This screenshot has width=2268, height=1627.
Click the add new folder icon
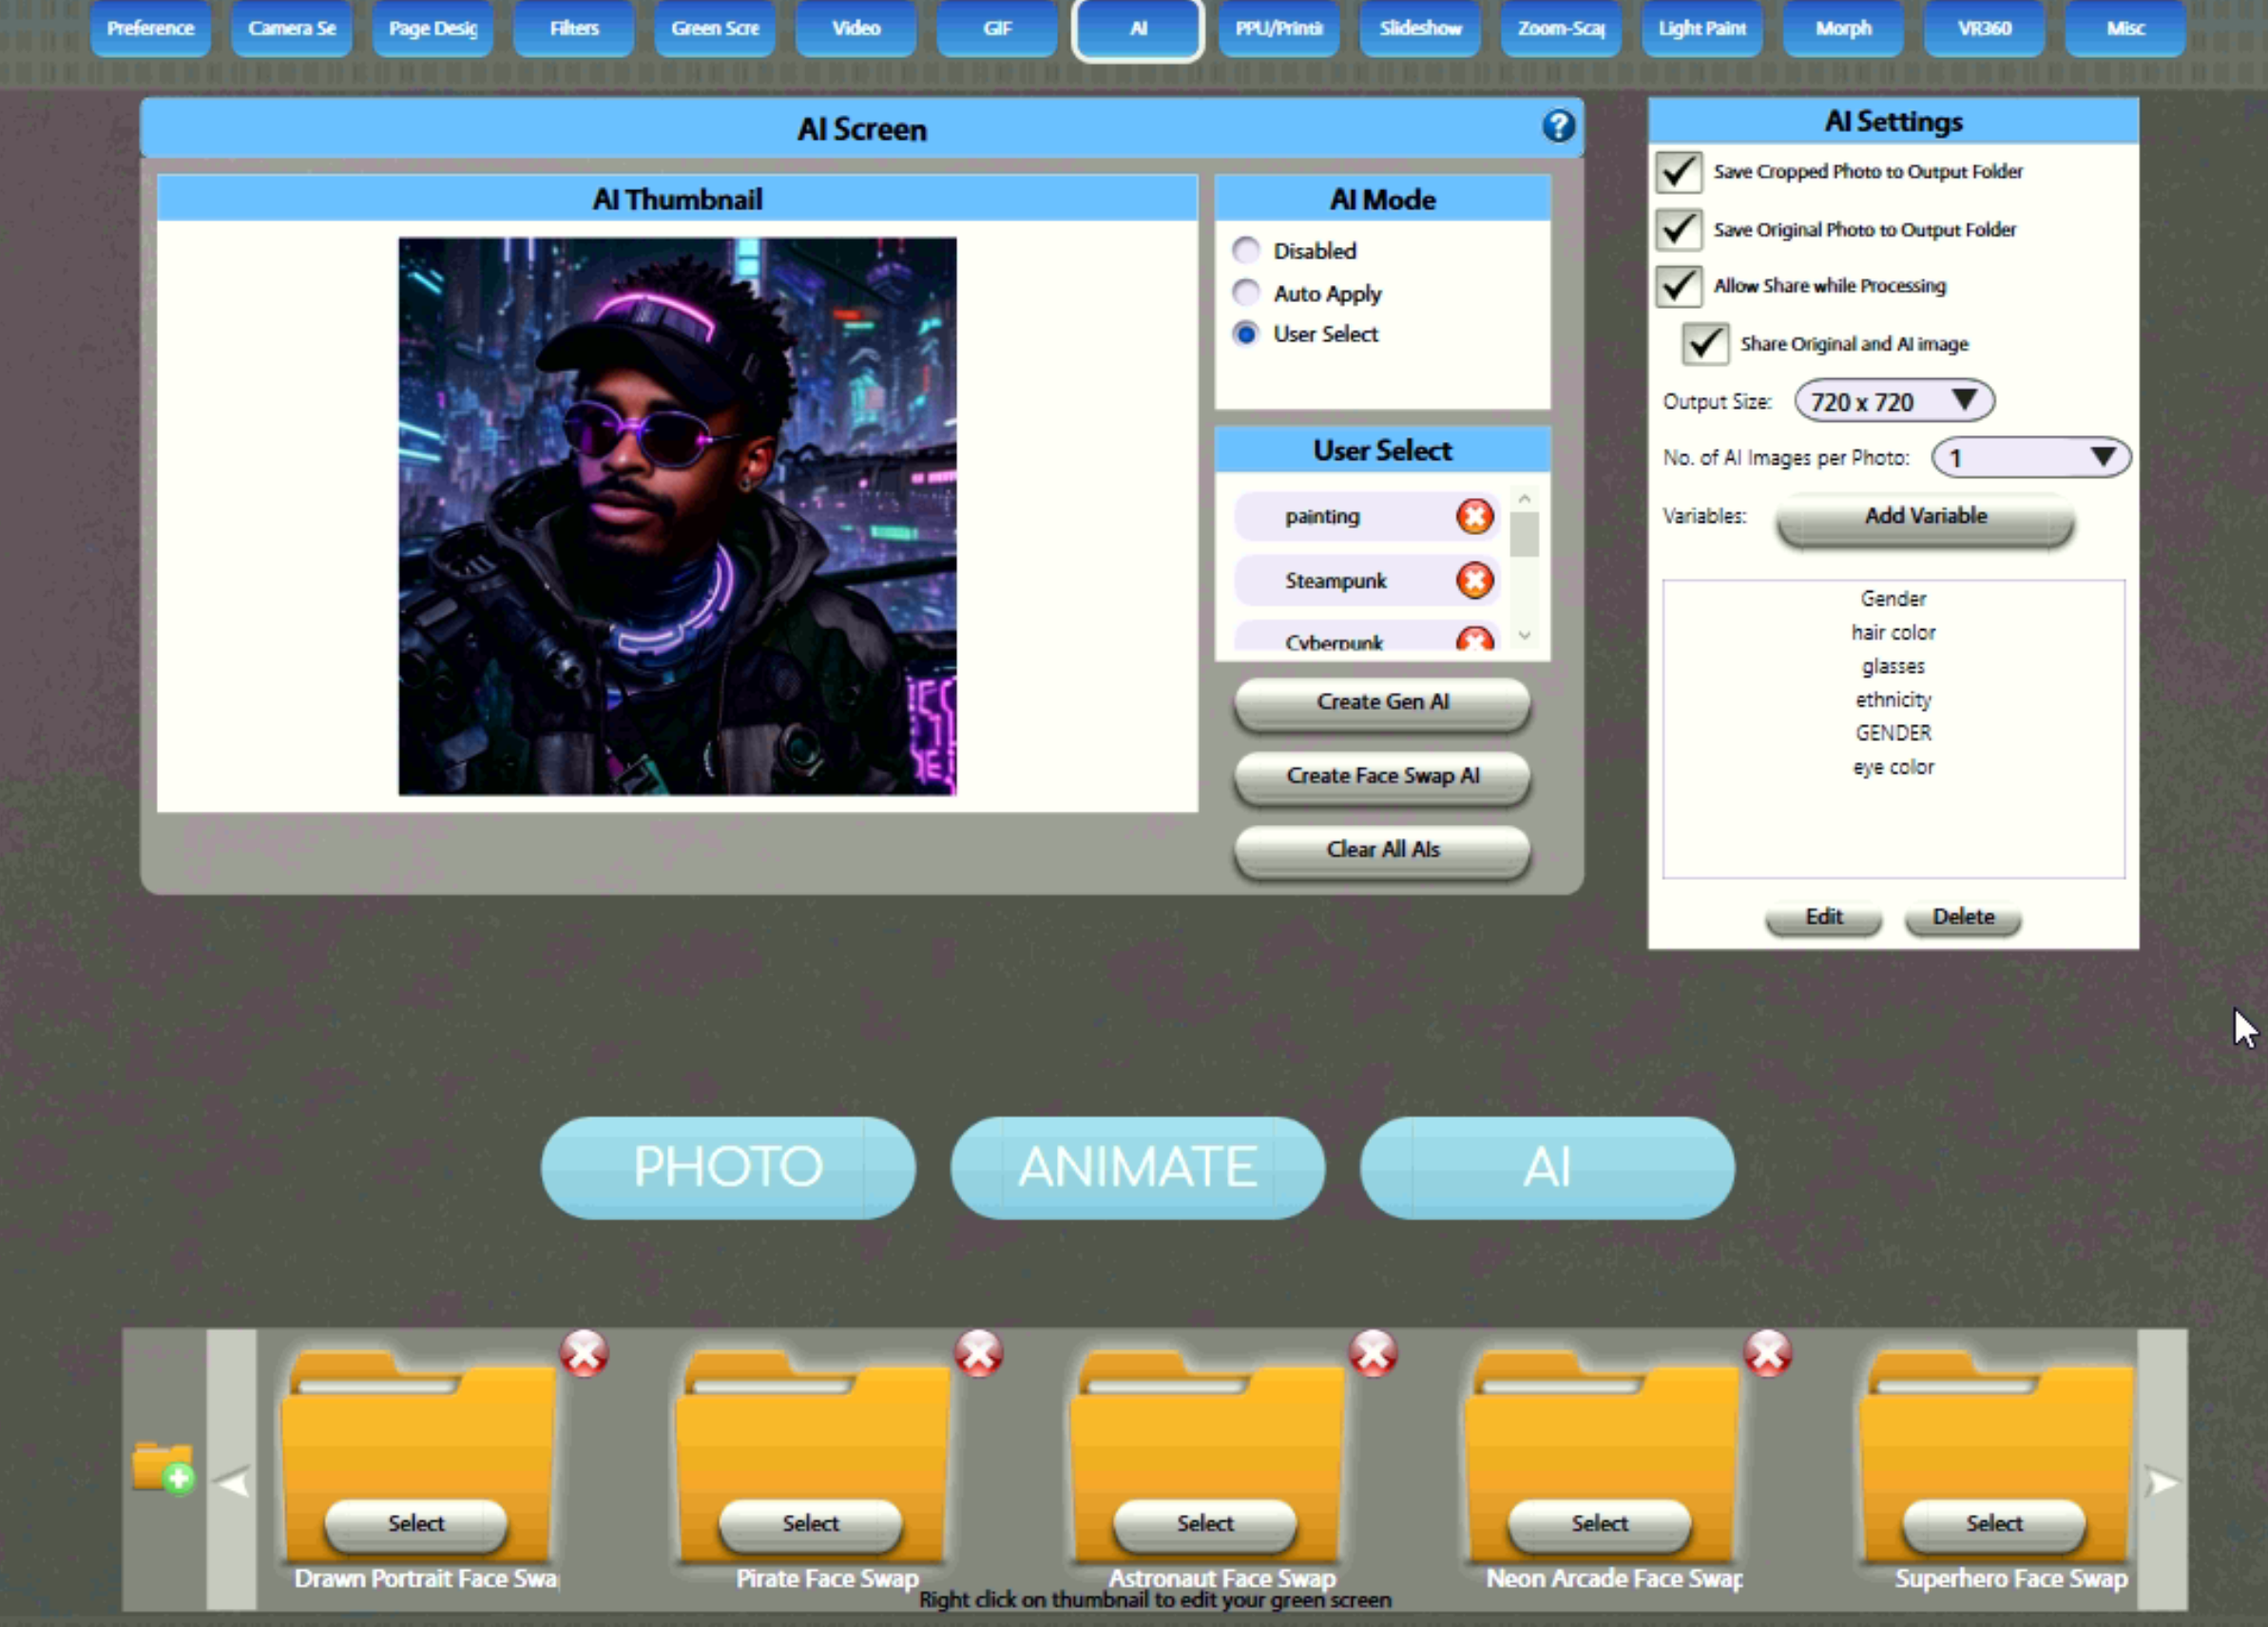coord(163,1468)
